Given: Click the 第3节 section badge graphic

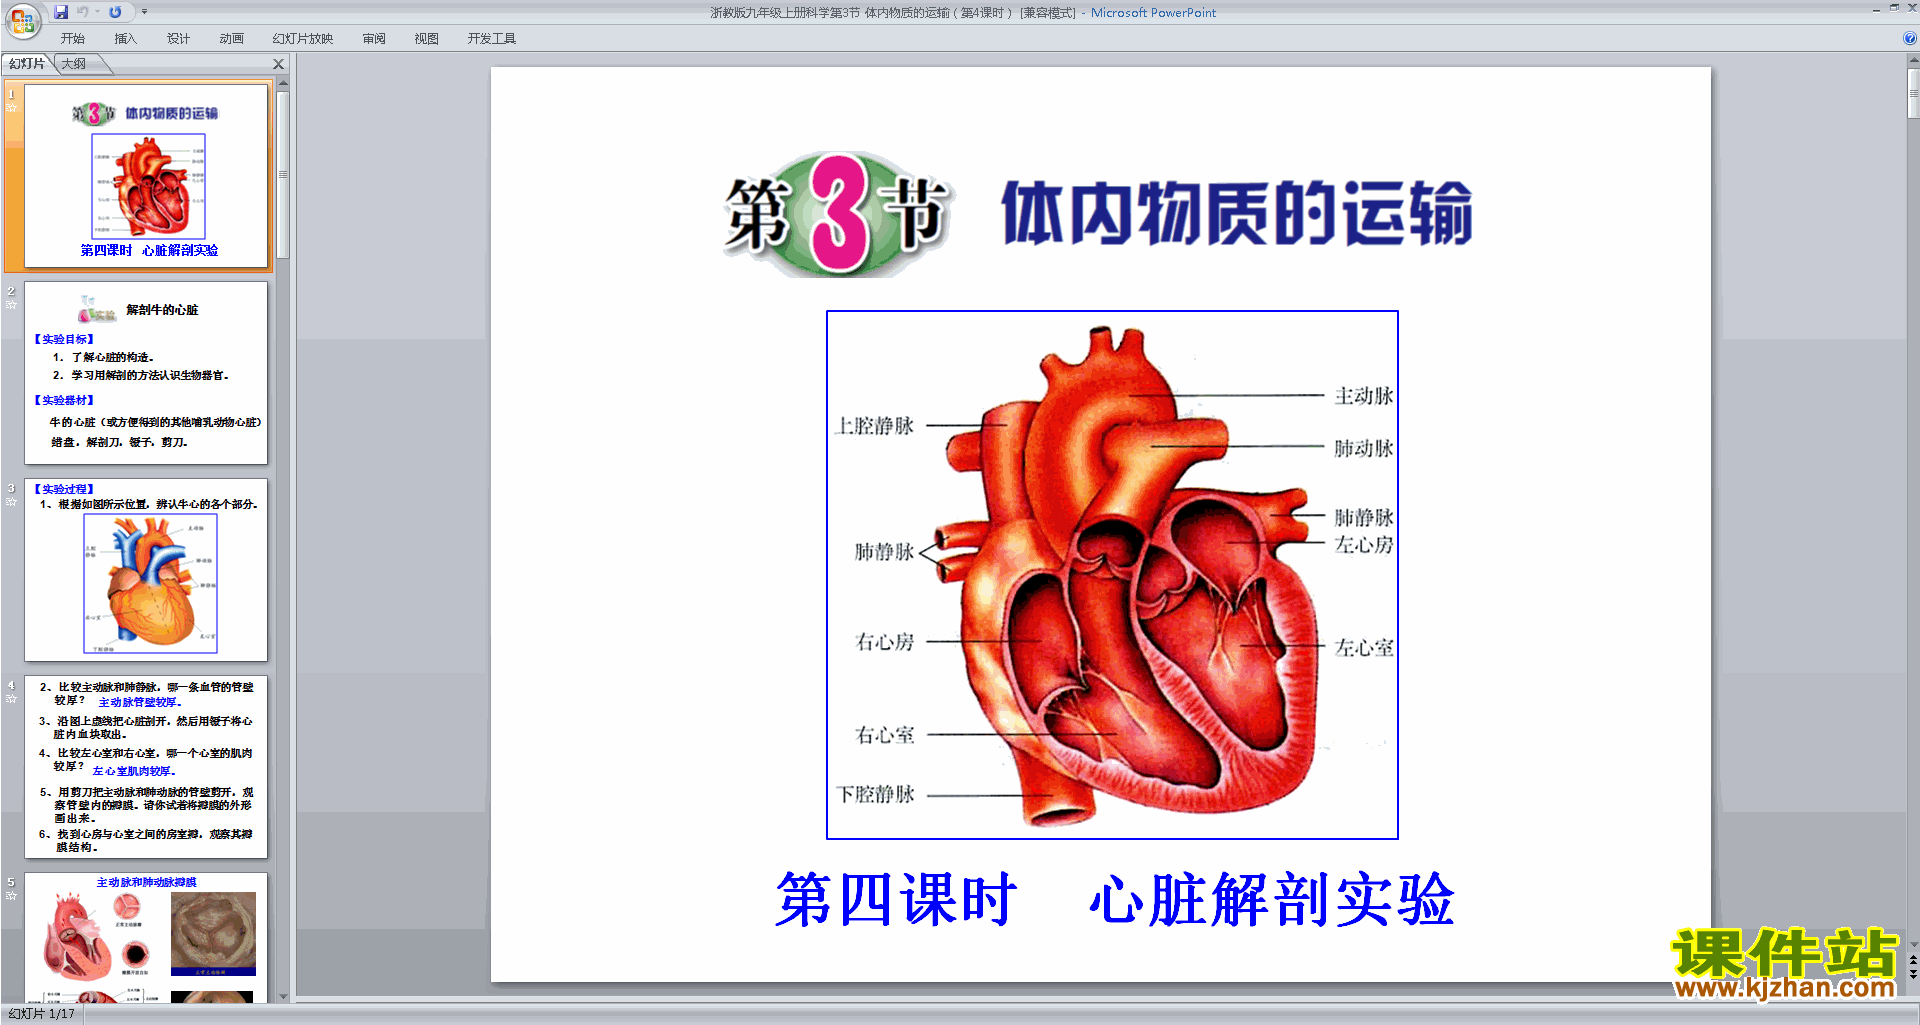Looking at the screenshot, I should coord(837,214).
